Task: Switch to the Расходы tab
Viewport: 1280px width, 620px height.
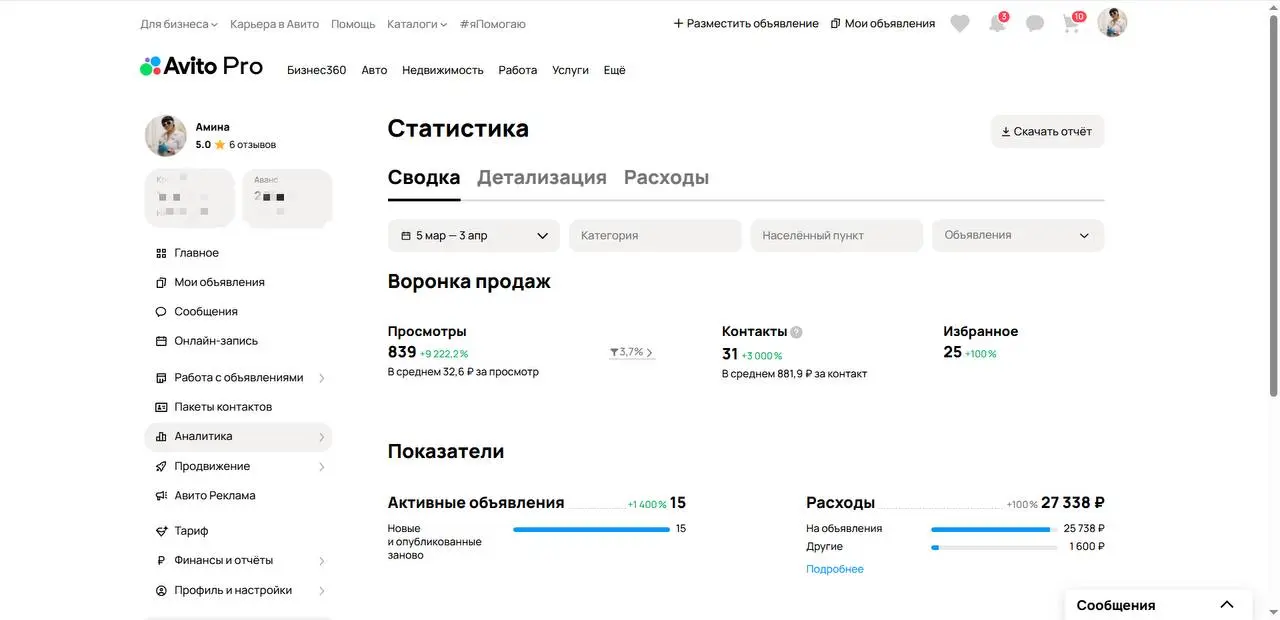Action: [666, 178]
